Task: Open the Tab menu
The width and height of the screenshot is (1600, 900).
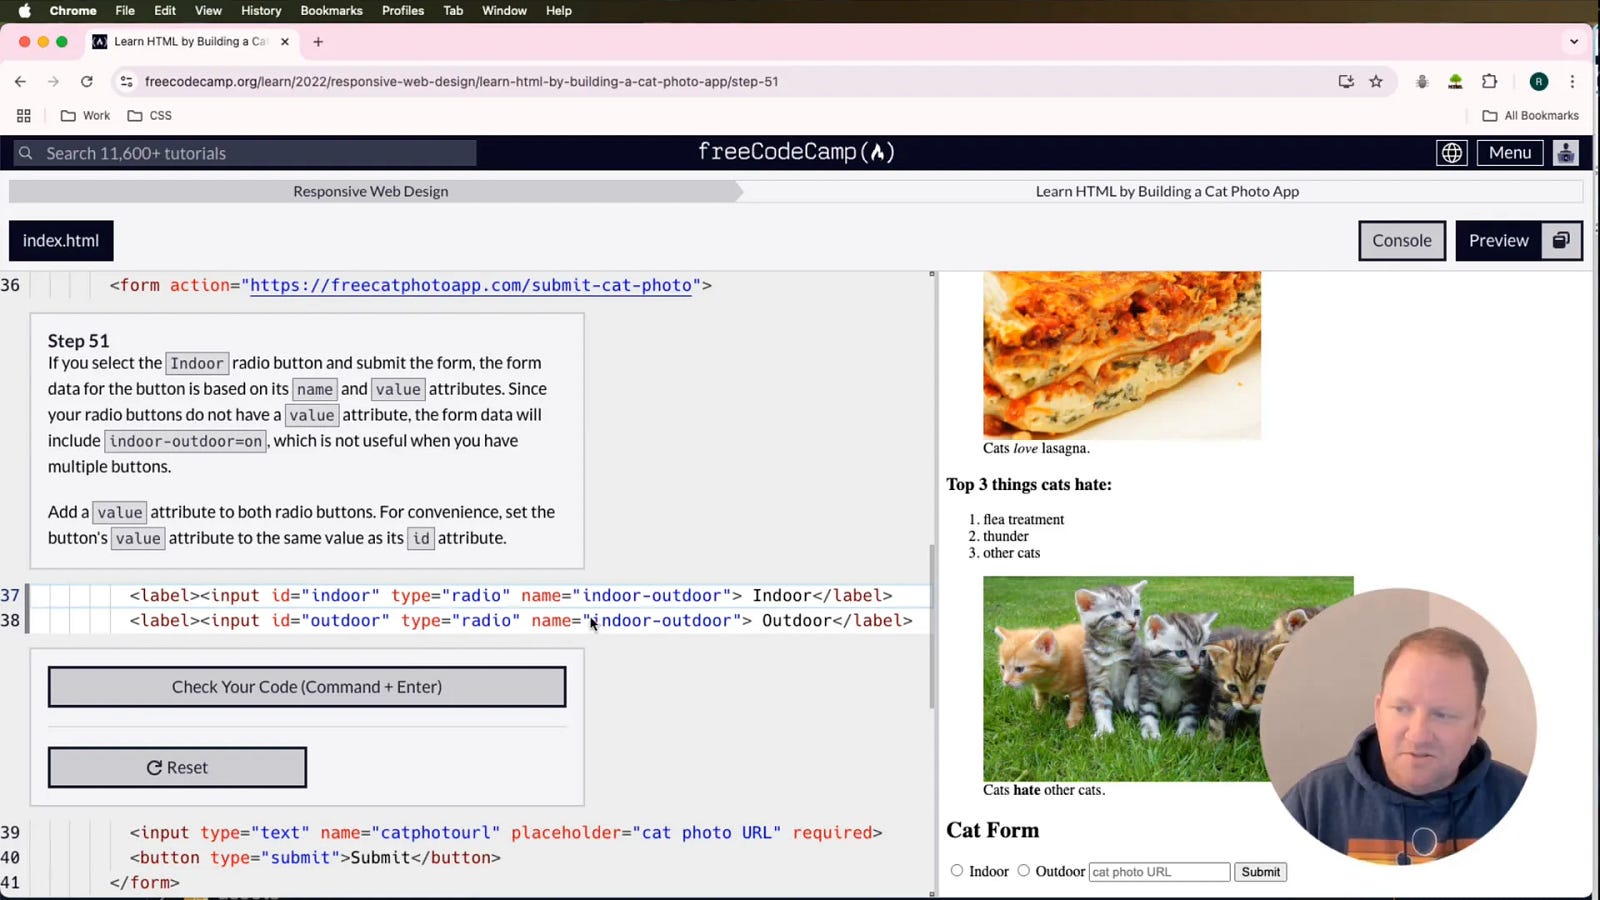Action: click(453, 11)
